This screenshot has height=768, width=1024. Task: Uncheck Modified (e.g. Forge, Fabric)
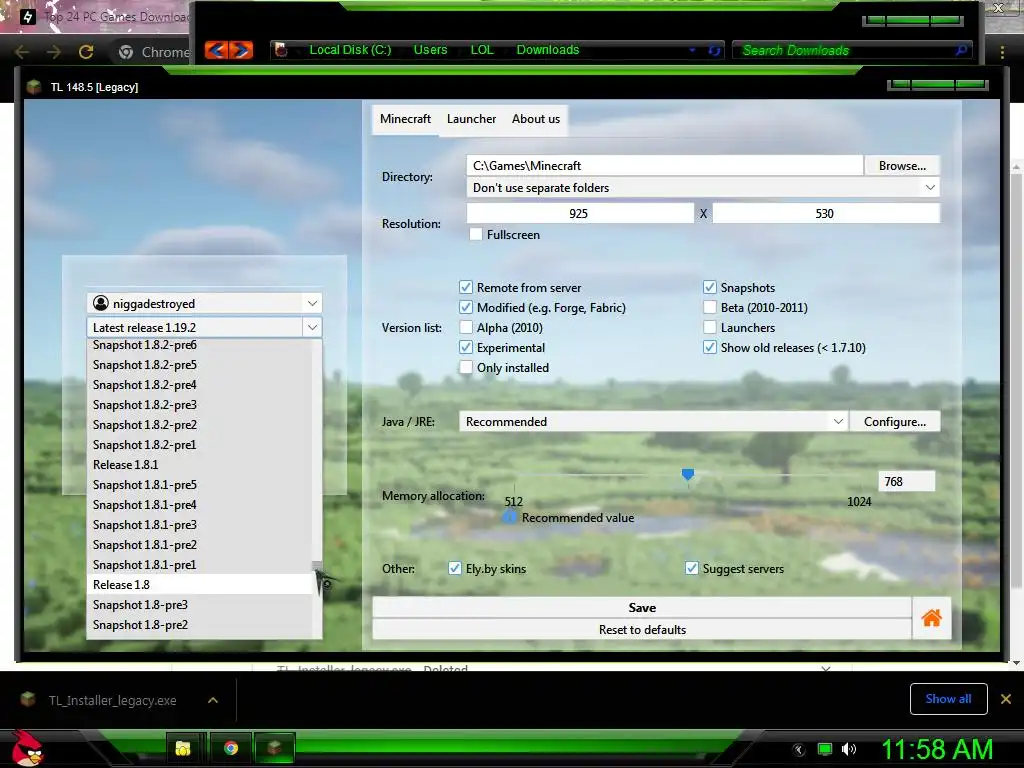[466, 307]
